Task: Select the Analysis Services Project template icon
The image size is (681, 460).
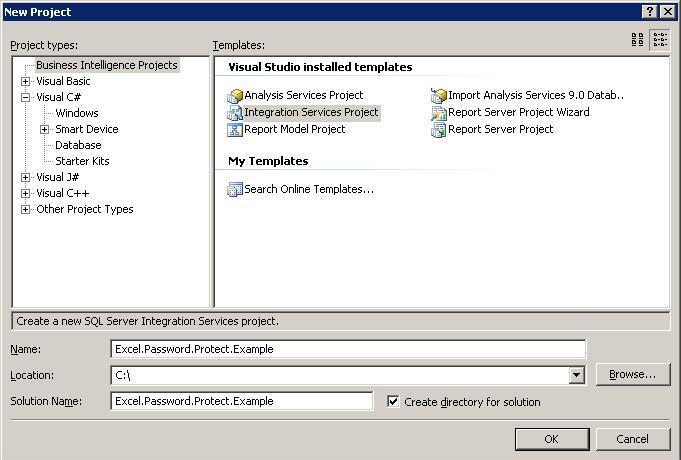Action: point(235,96)
